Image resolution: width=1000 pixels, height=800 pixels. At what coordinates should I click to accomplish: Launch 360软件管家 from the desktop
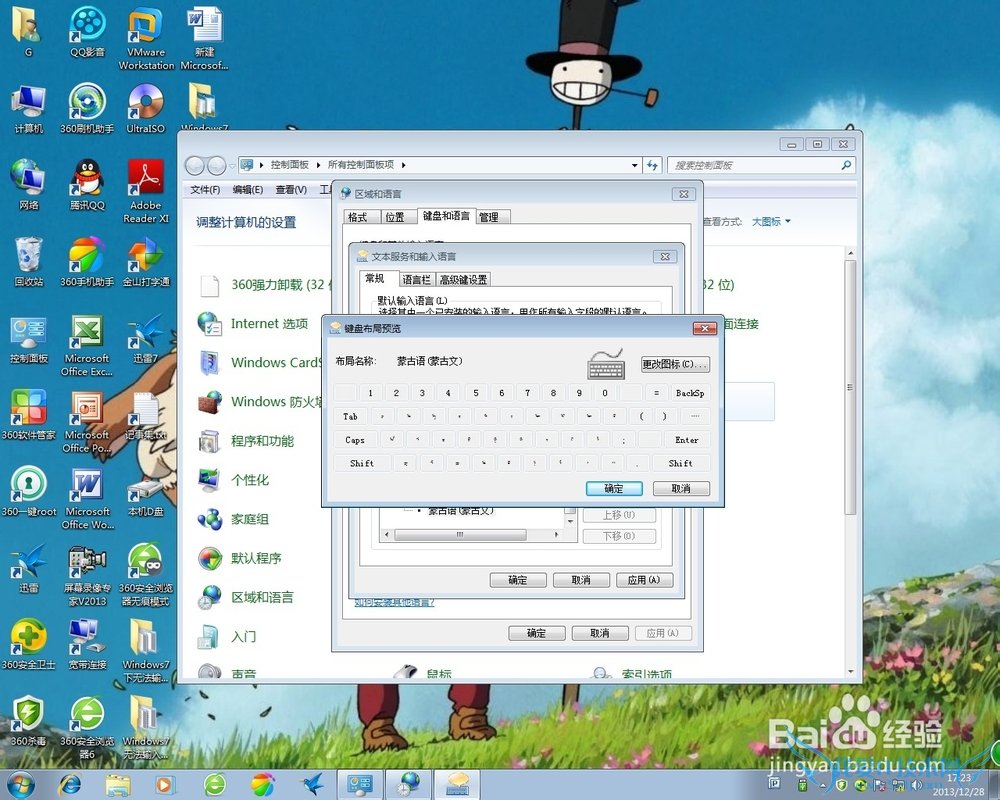tap(28, 415)
